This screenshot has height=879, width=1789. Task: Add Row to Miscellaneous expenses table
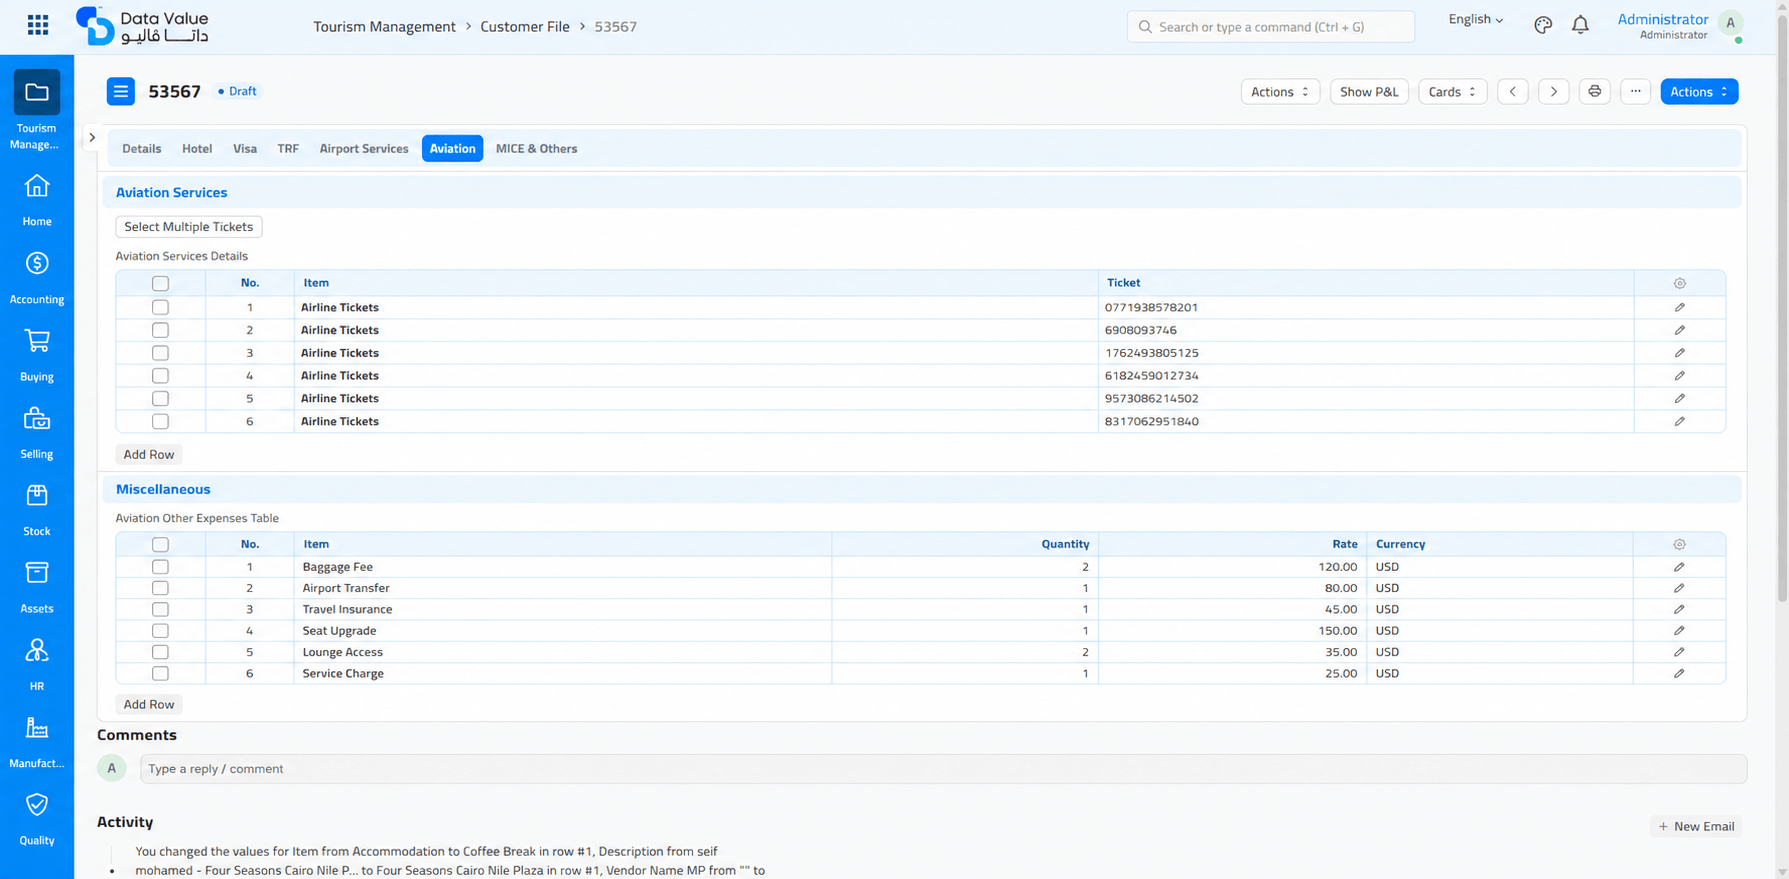[149, 704]
